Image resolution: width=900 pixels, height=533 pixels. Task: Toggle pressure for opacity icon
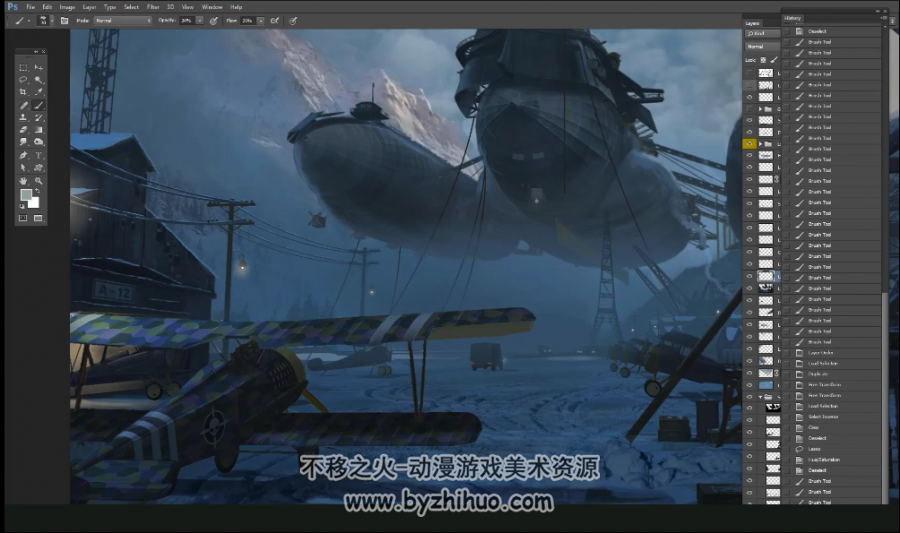[x=214, y=21]
